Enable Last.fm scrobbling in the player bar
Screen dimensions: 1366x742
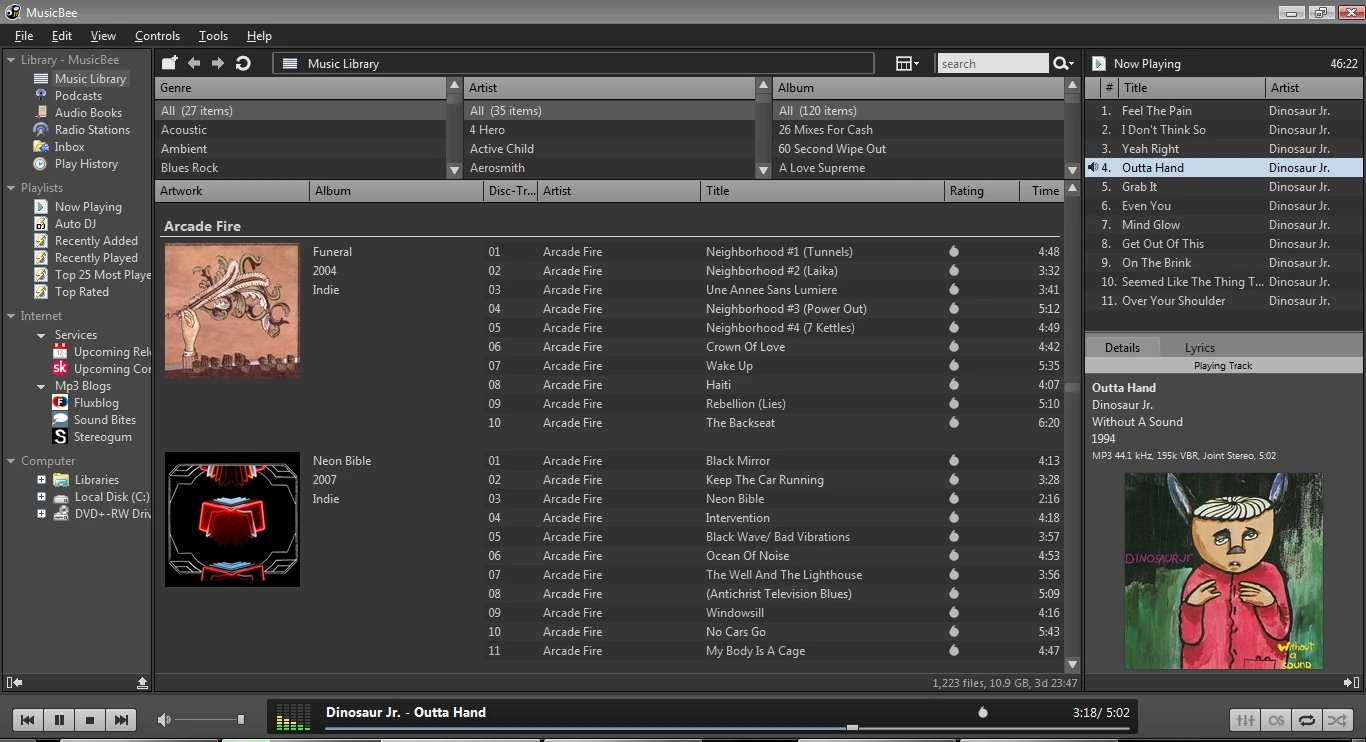coord(1276,720)
